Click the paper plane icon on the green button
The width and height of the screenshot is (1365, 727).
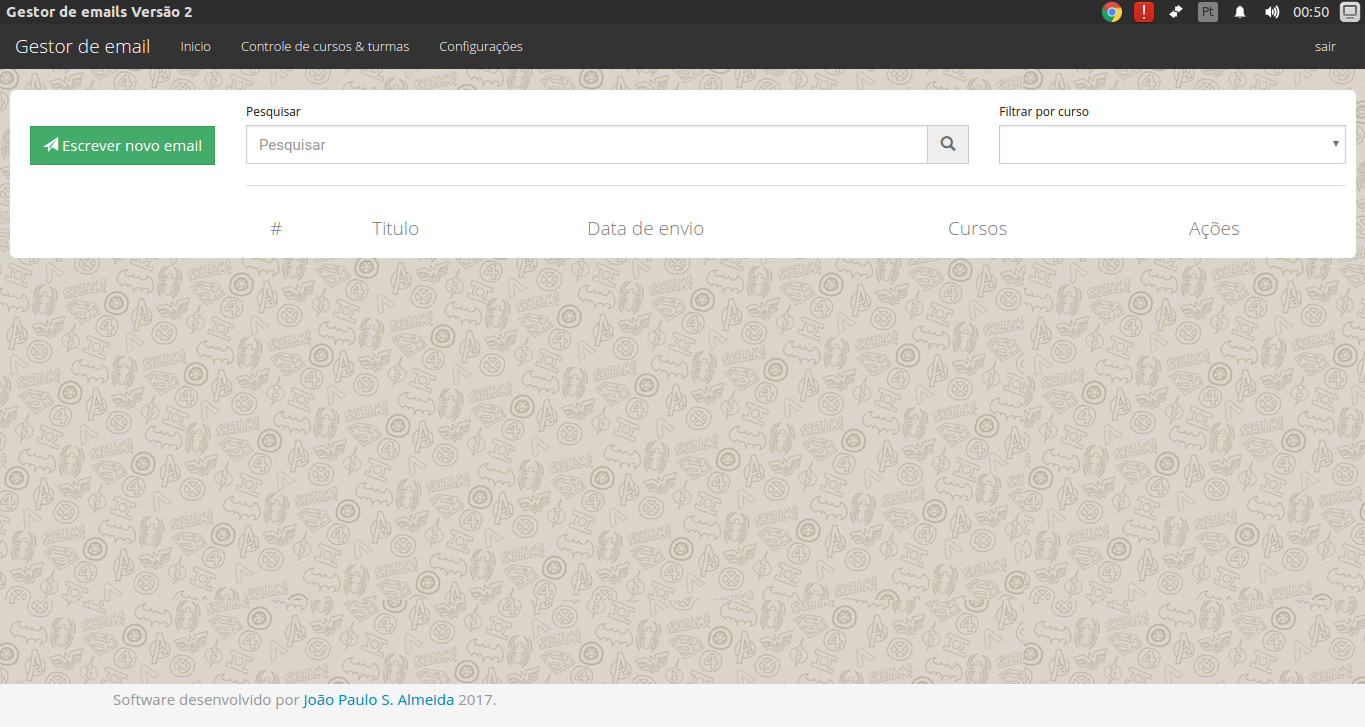pos(50,145)
